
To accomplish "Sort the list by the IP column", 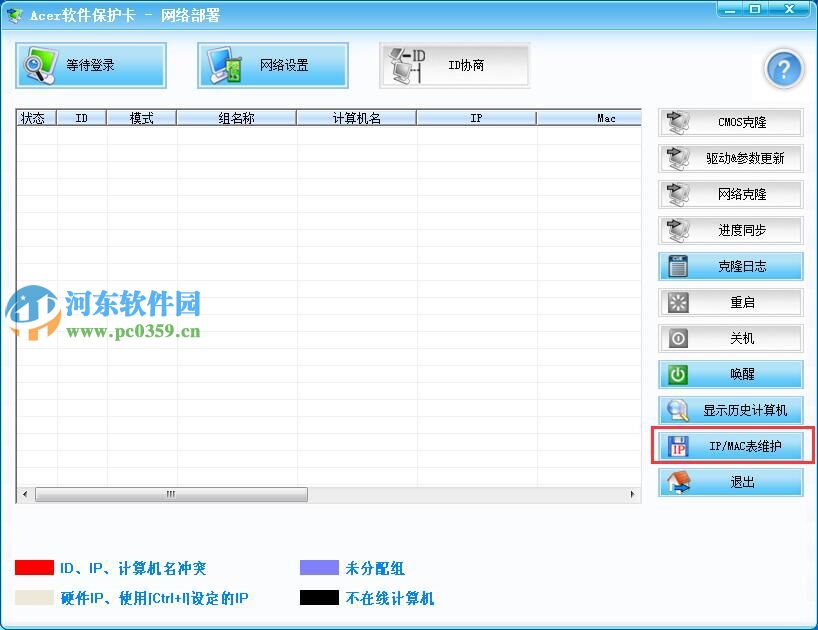I will pos(475,117).
